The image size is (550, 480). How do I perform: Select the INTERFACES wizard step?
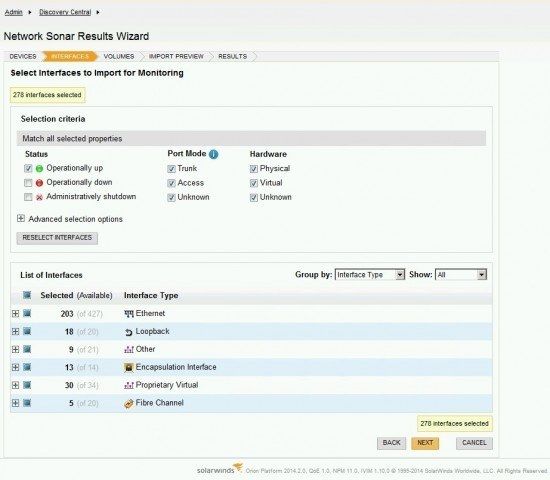70,56
